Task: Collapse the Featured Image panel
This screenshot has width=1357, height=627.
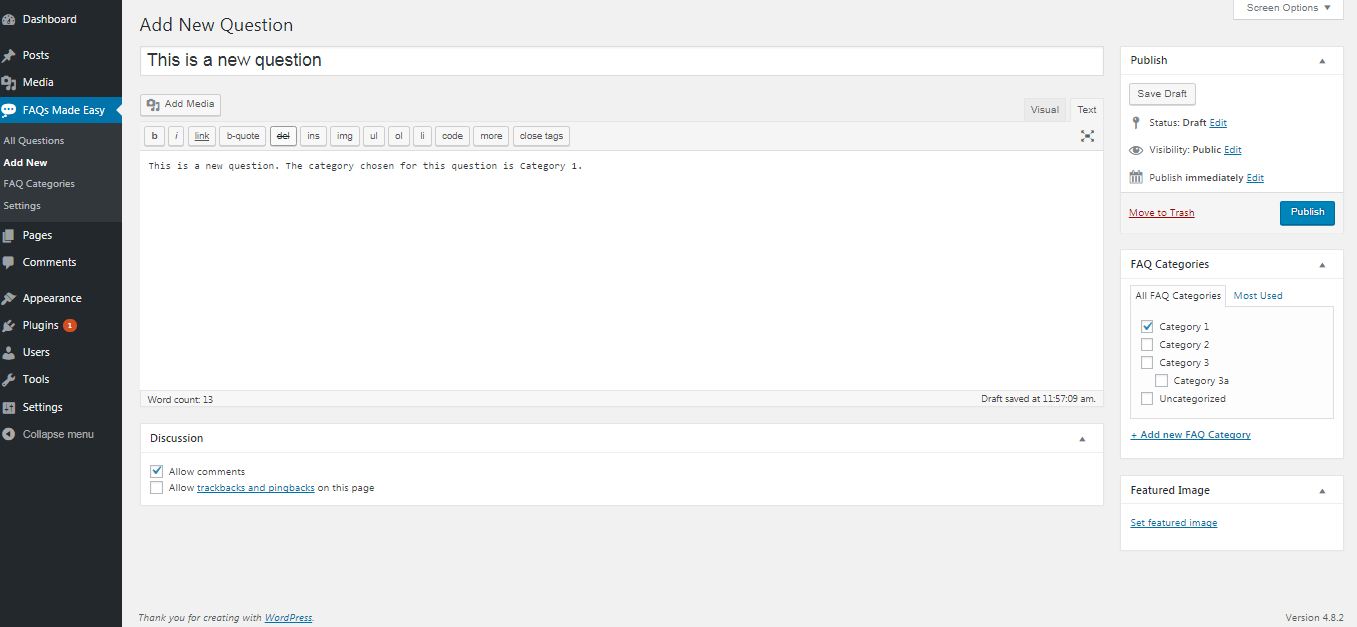Action: click(1322, 491)
